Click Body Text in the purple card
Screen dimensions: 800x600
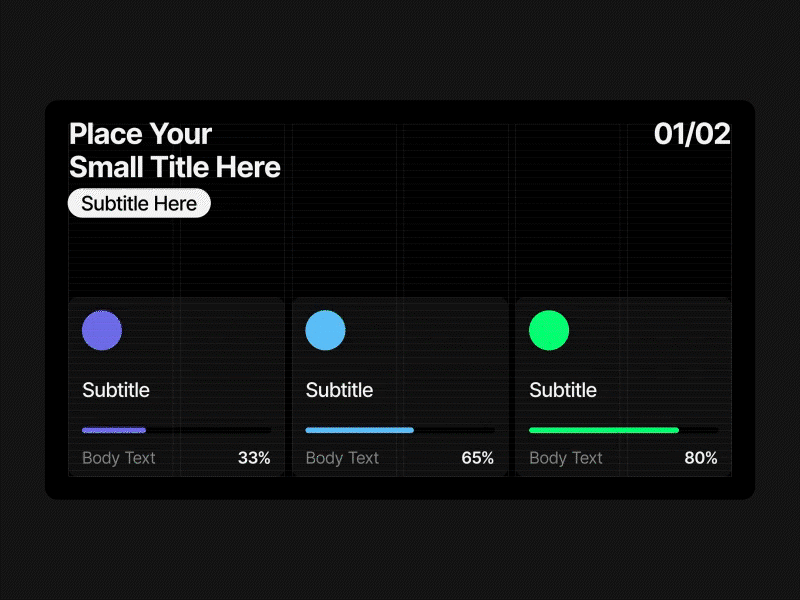tap(119, 458)
